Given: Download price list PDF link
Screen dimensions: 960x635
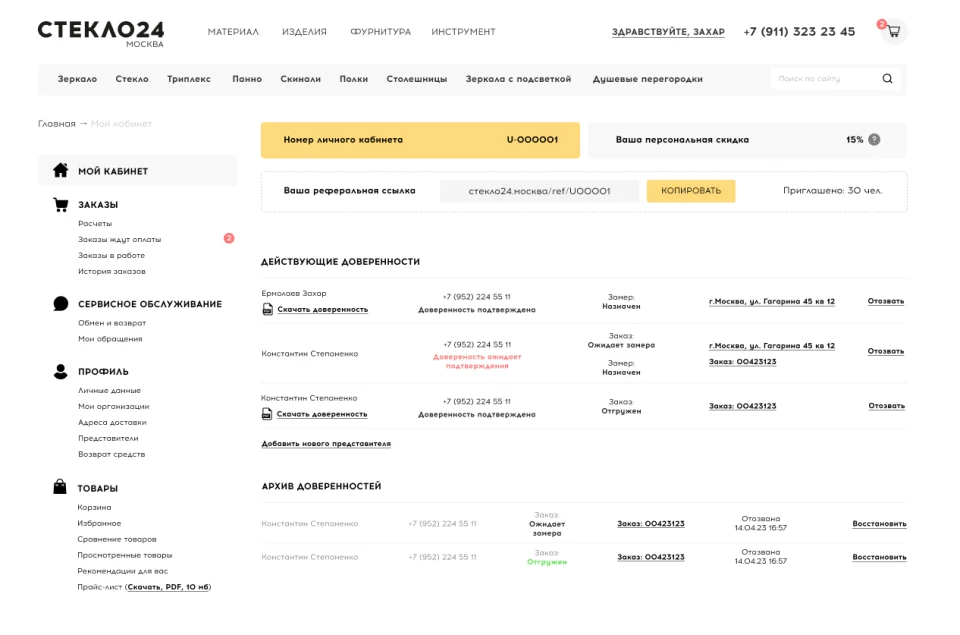Looking at the screenshot, I should (x=168, y=587).
